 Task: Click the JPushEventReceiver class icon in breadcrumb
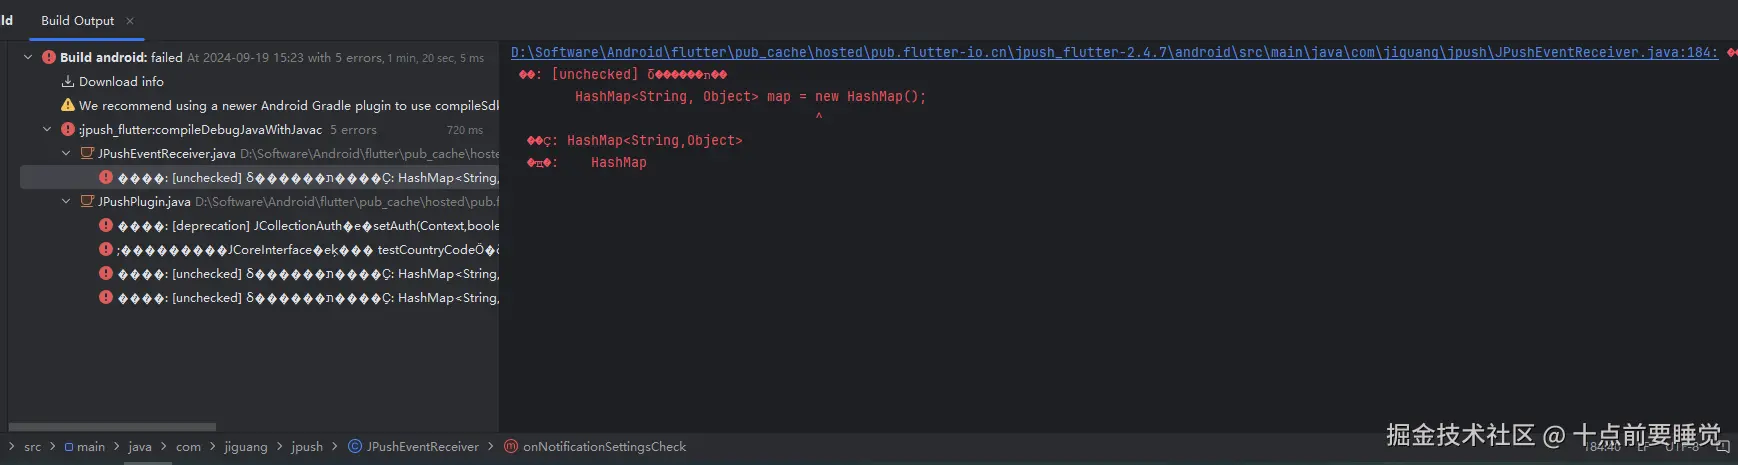(x=355, y=447)
